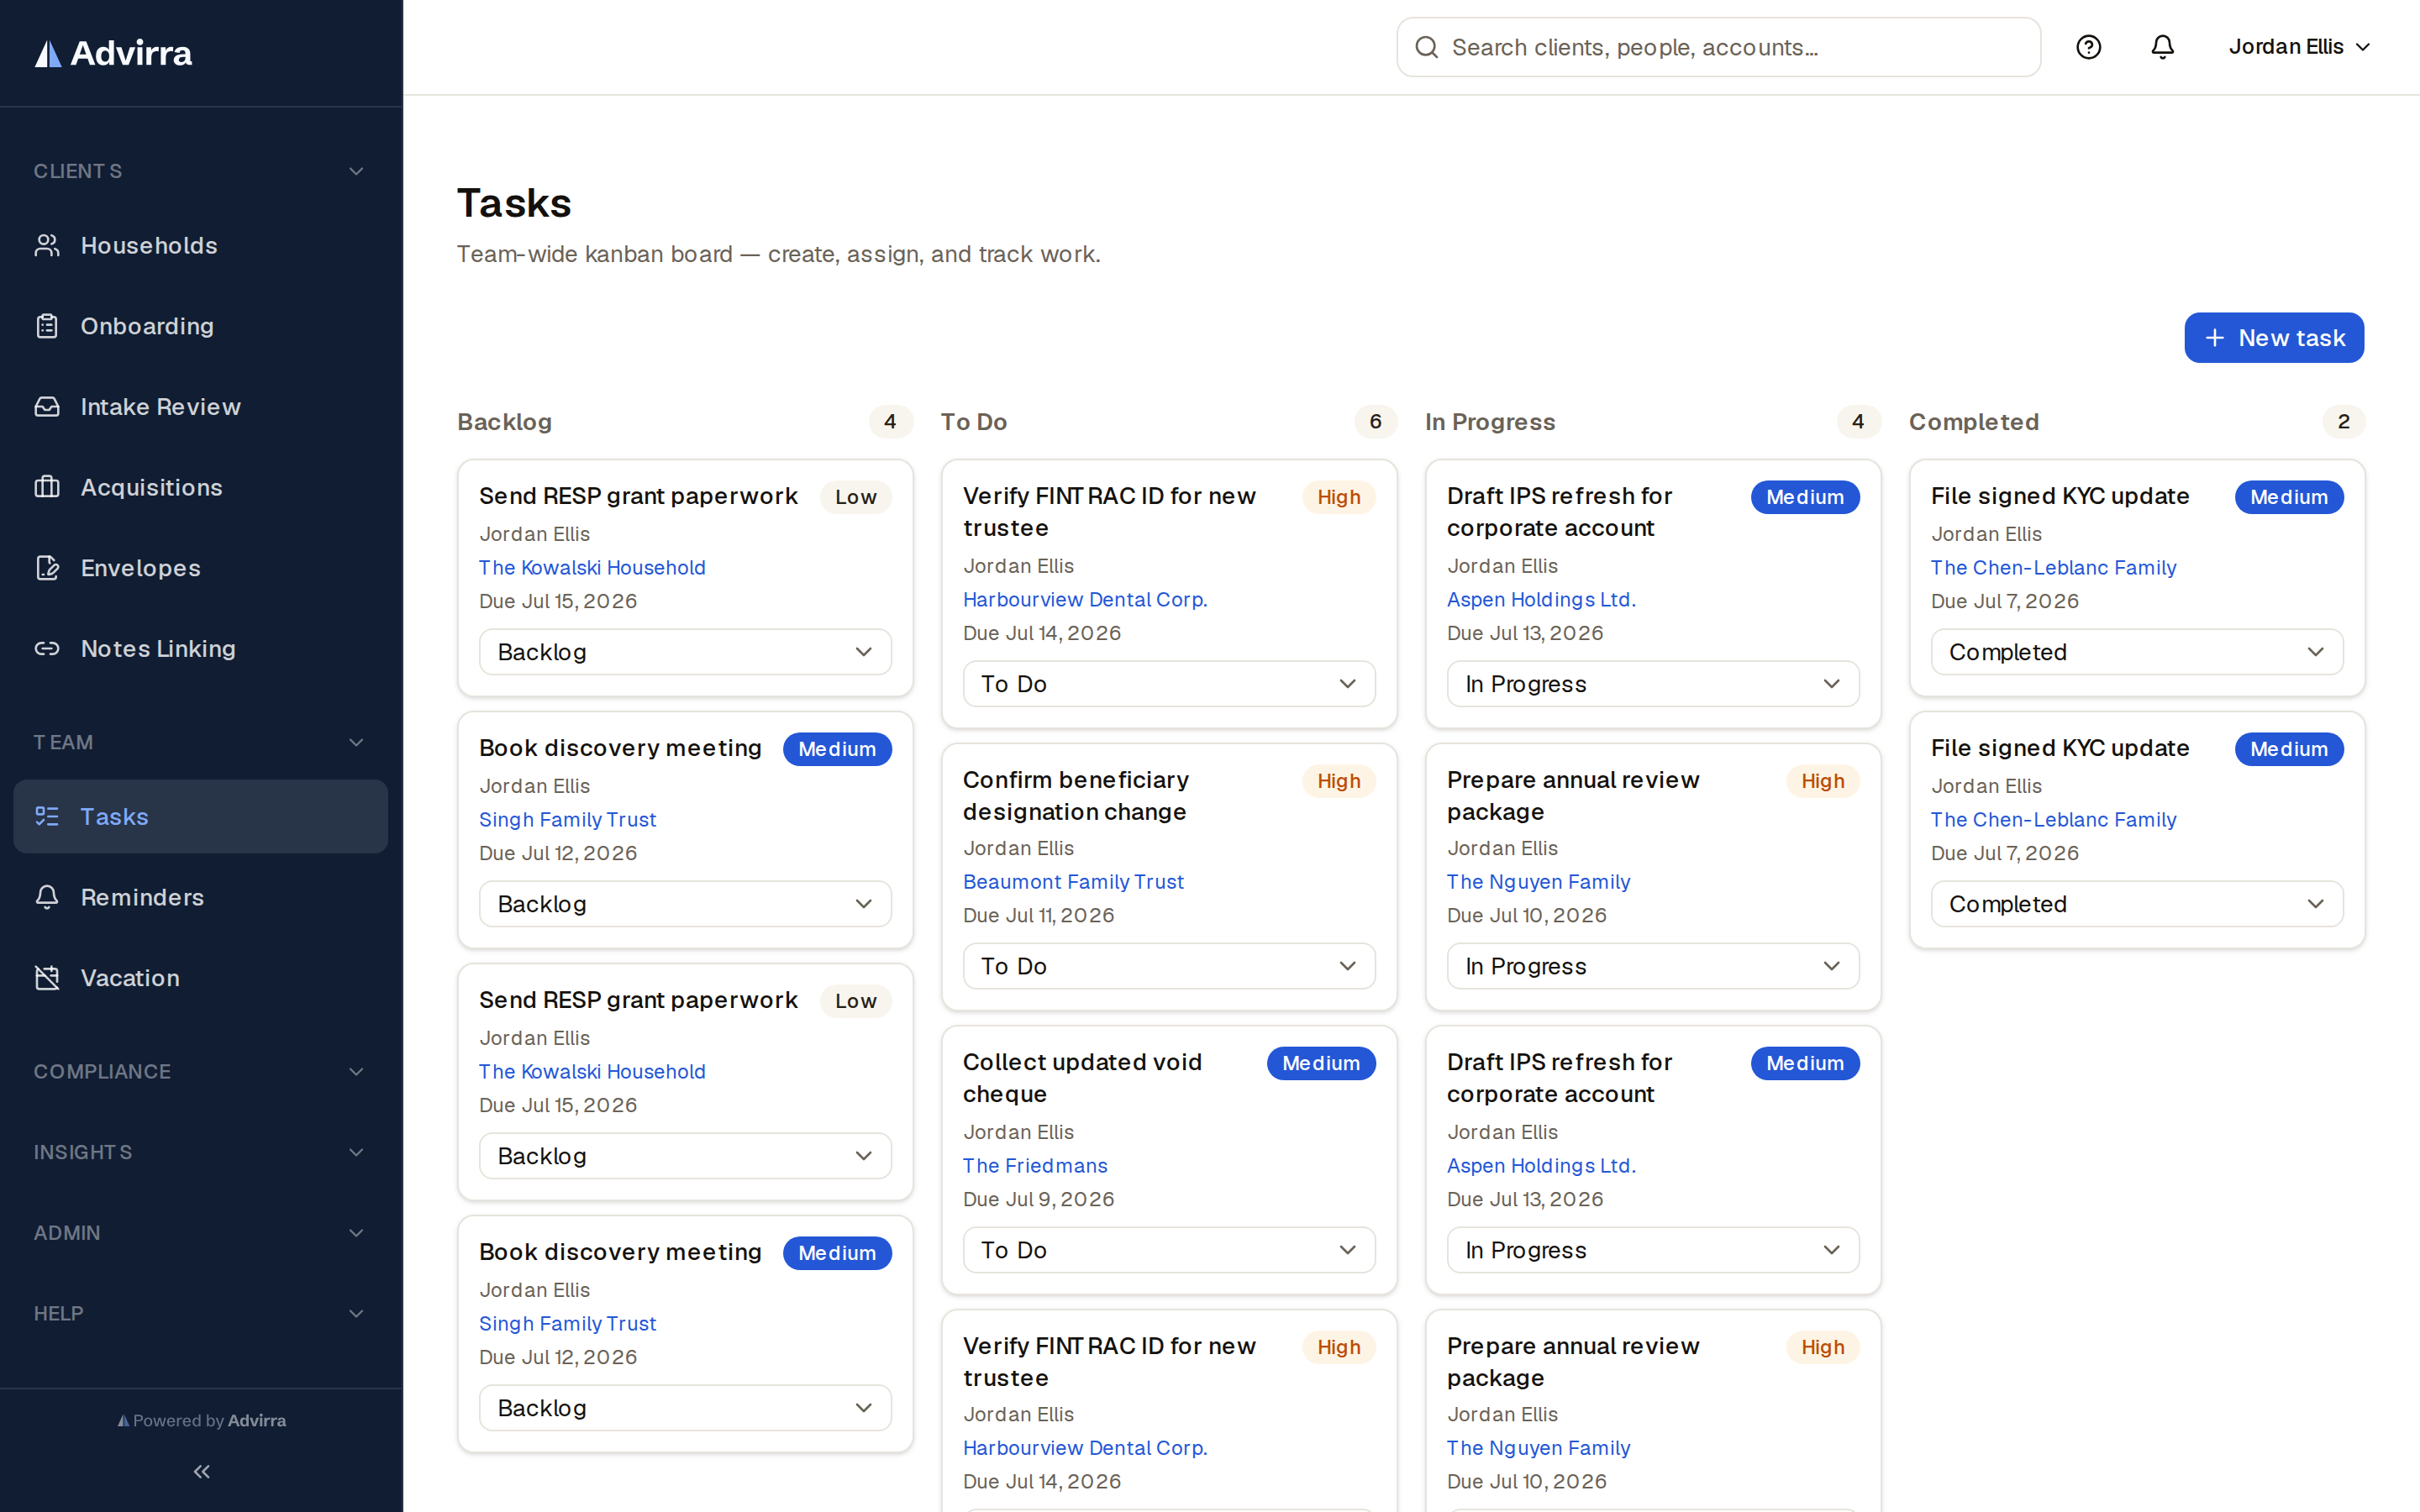Collapse the sidebar with double-chevron icon
Screen dimensions: 2420x1512
pos(201,1471)
